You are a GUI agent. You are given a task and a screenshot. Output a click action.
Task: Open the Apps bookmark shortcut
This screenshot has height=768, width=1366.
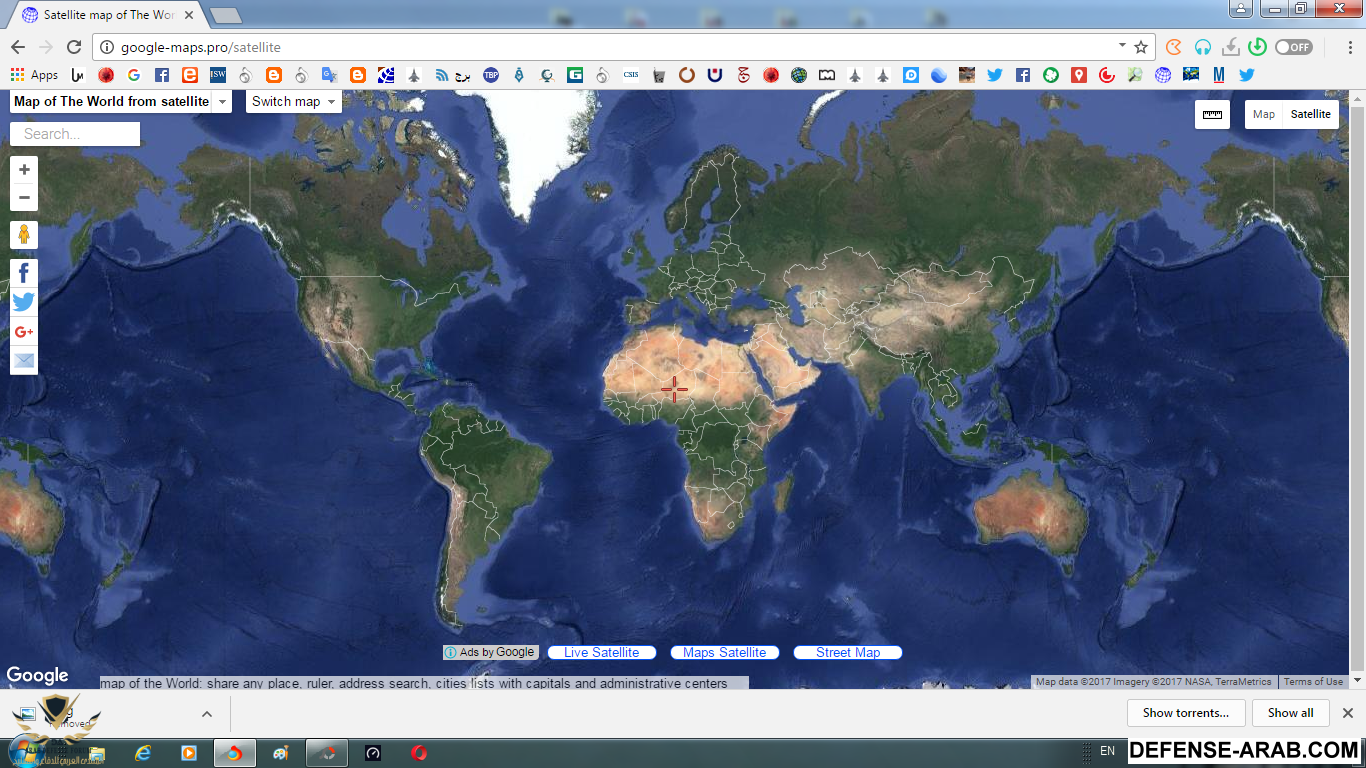[35, 75]
